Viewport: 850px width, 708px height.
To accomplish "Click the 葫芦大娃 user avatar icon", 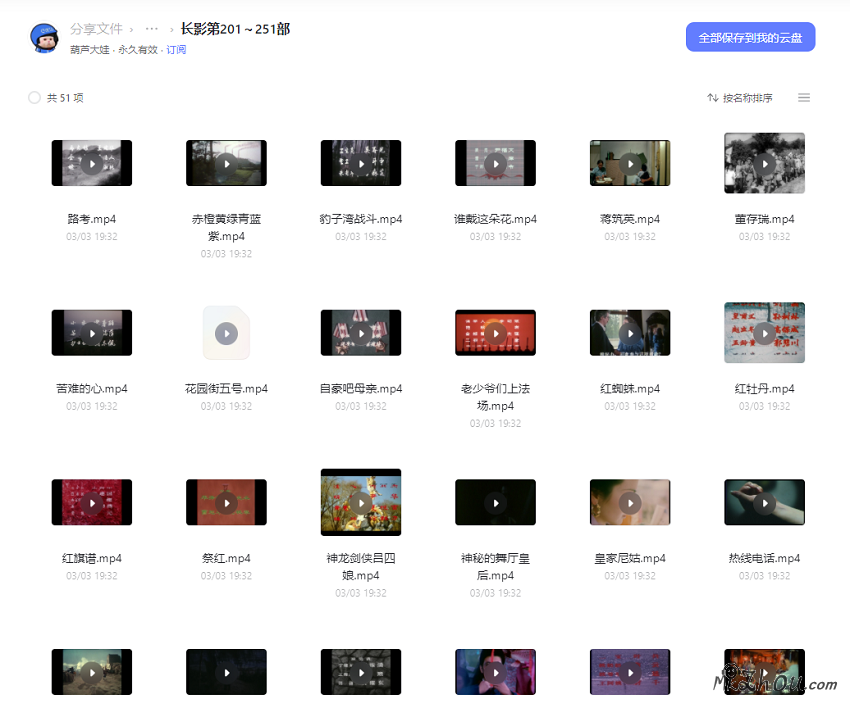I will pyautogui.click(x=43, y=38).
